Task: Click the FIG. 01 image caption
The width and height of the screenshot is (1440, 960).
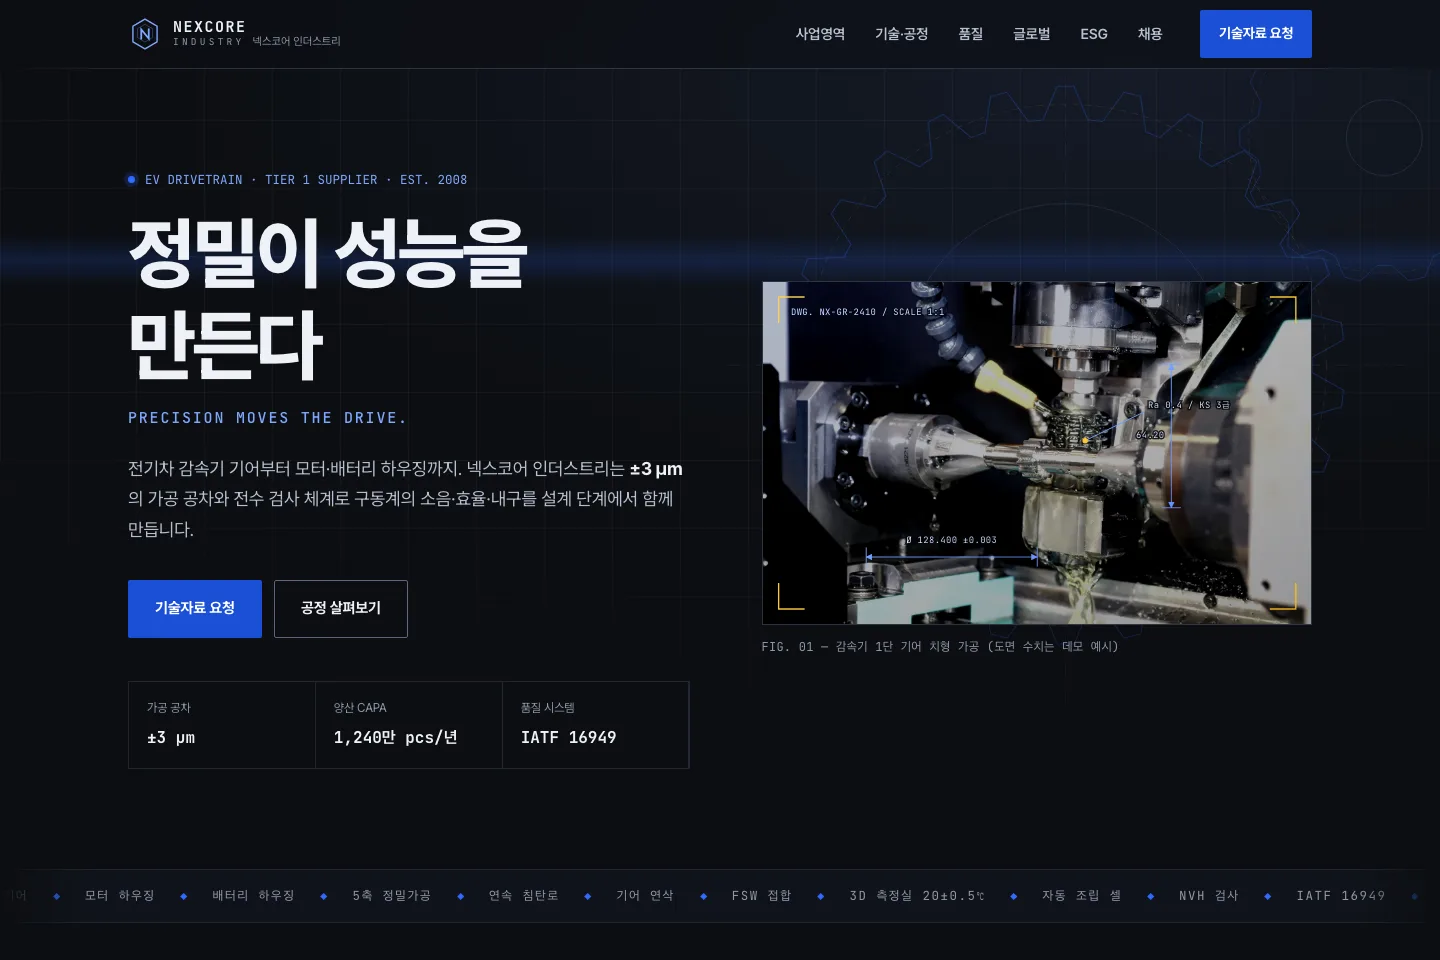Action: (940, 647)
